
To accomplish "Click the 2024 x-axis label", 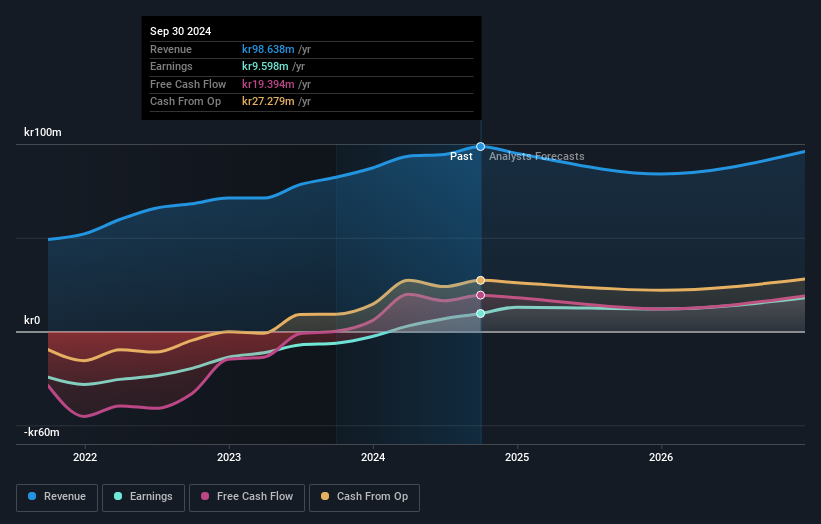I will [x=373, y=457].
